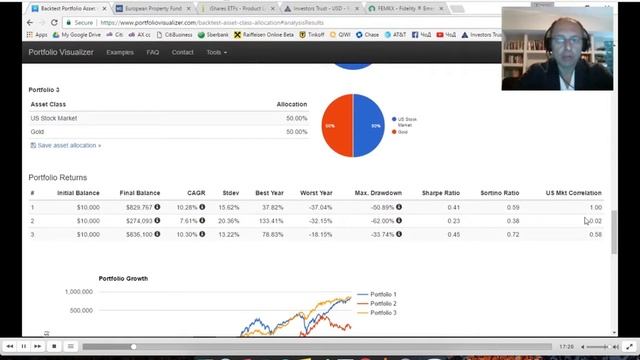Stop the video playback
The height and width of the screenshot is (360, 640).
coord(54,347)
